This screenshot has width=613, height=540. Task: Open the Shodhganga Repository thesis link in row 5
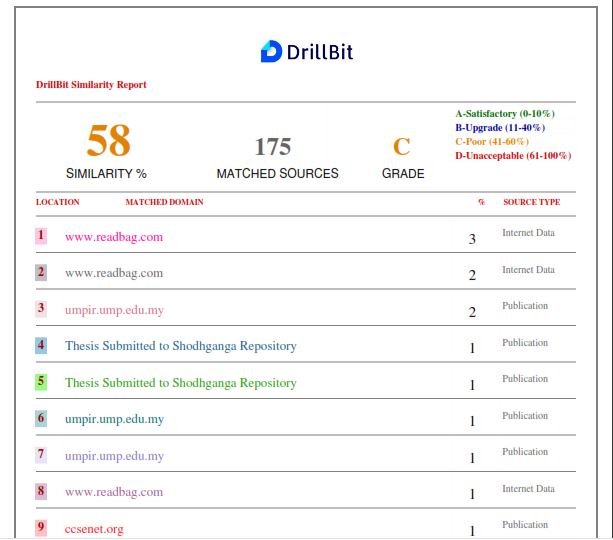point(181,383)
